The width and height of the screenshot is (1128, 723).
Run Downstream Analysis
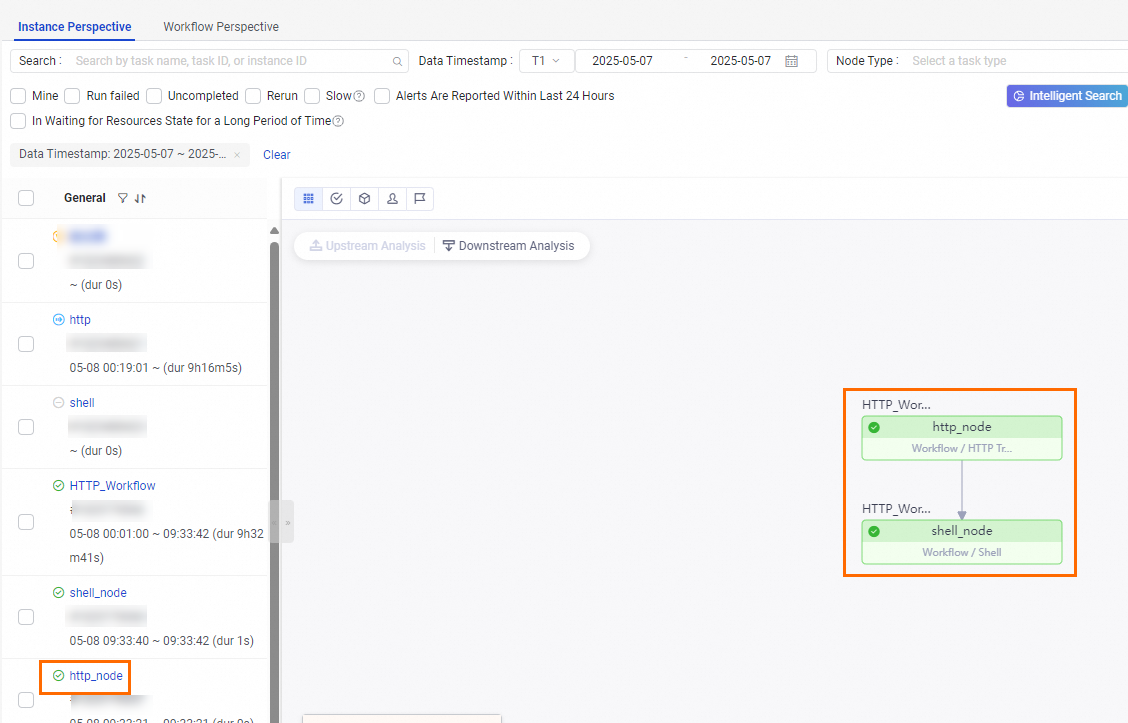pyautogui.click(x=509, y=246)
